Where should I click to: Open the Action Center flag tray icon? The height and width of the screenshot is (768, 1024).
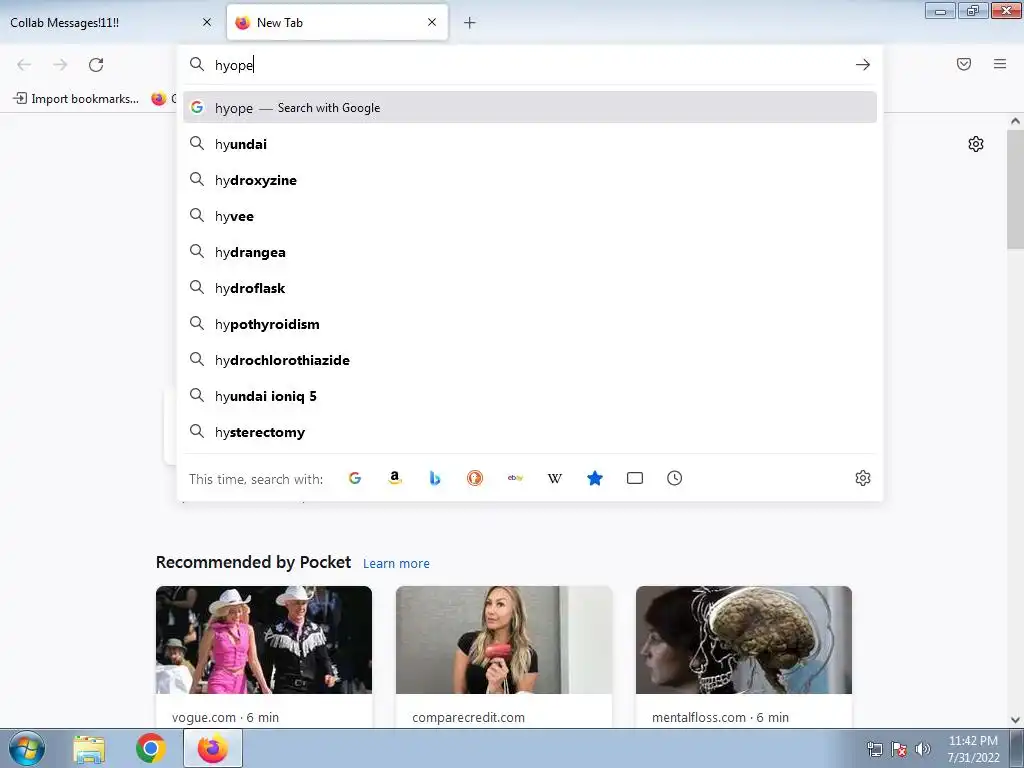click(x=899, y=749)
